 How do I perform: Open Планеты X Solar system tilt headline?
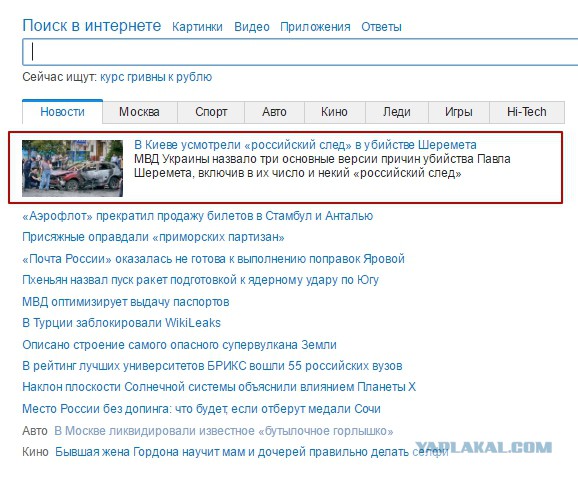(x=219, y=387)
